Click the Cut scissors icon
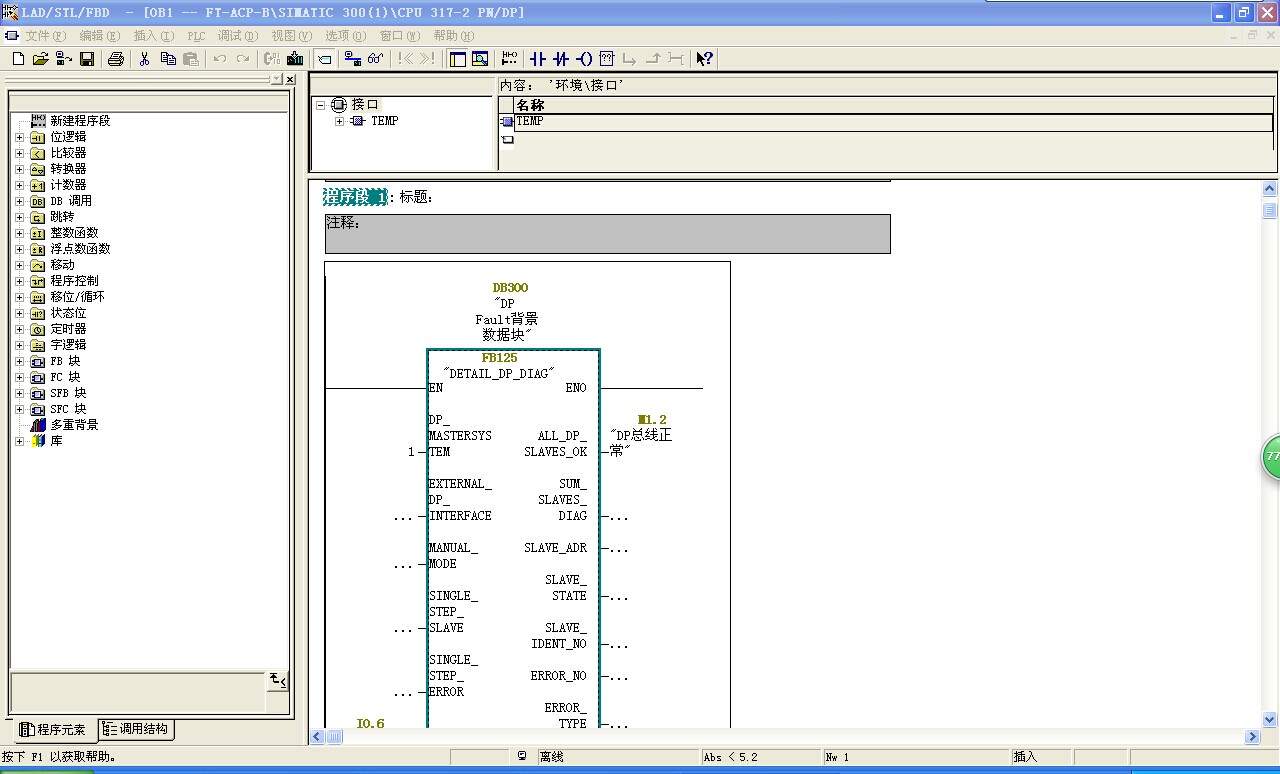This screenshot has height=774, width=1280. point(145,59)
